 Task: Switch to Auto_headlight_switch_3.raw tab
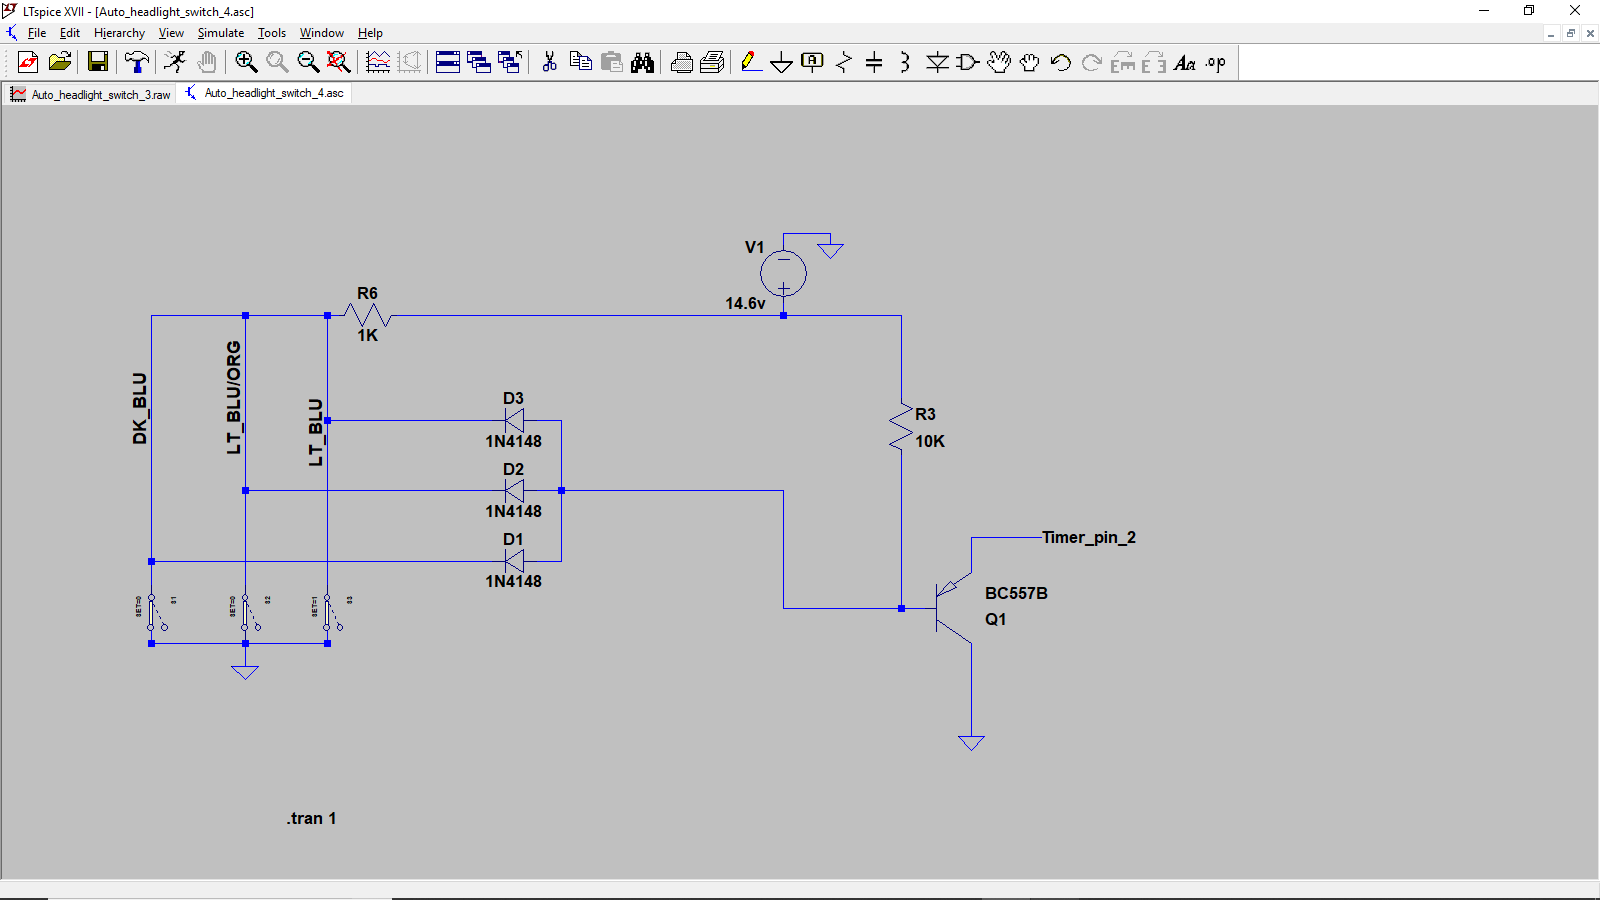click(x=91, y=94)
